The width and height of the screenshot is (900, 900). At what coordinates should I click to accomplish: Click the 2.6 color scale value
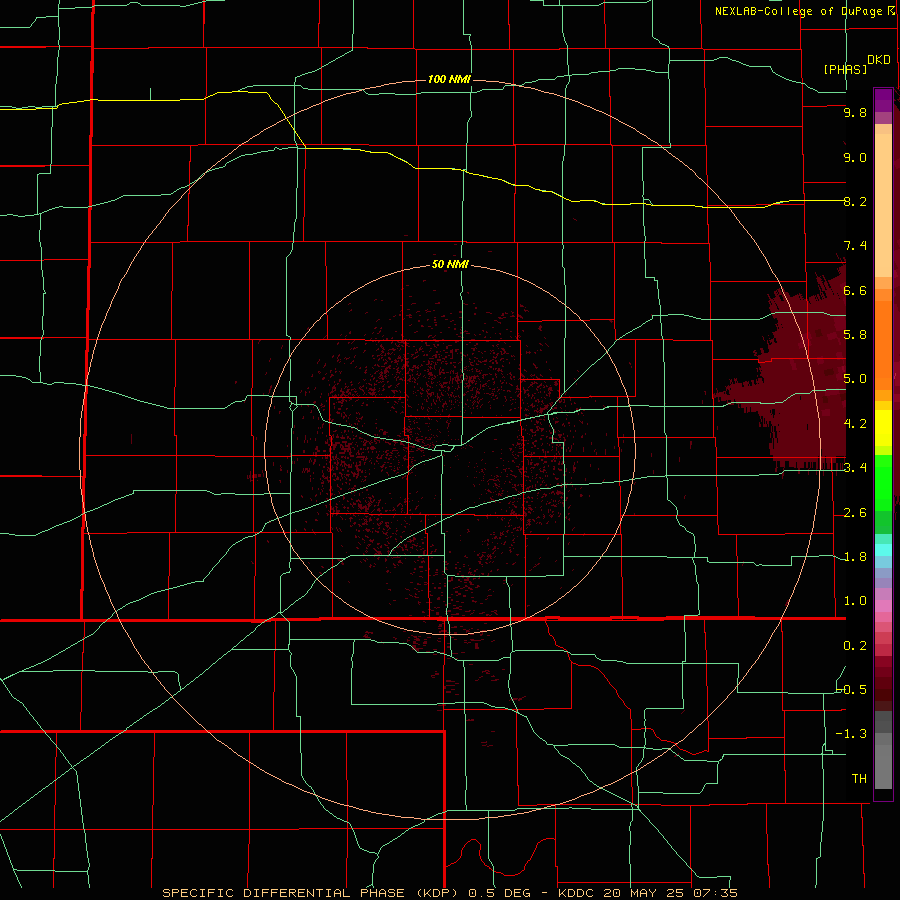tap(855, 512)
